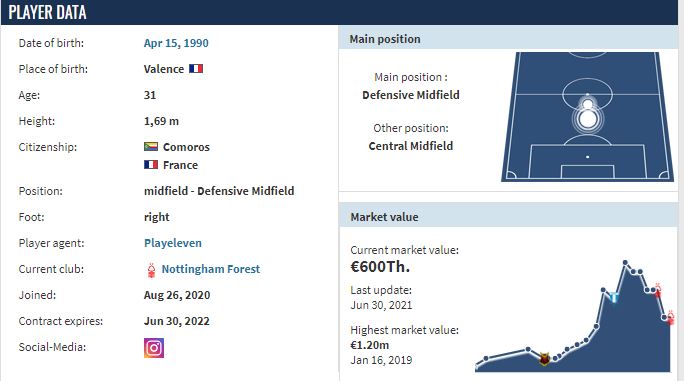Screen dimensions: 684x381
Task: Click the Nottingham Forest club crest icon
Action: tap(151, 270)
